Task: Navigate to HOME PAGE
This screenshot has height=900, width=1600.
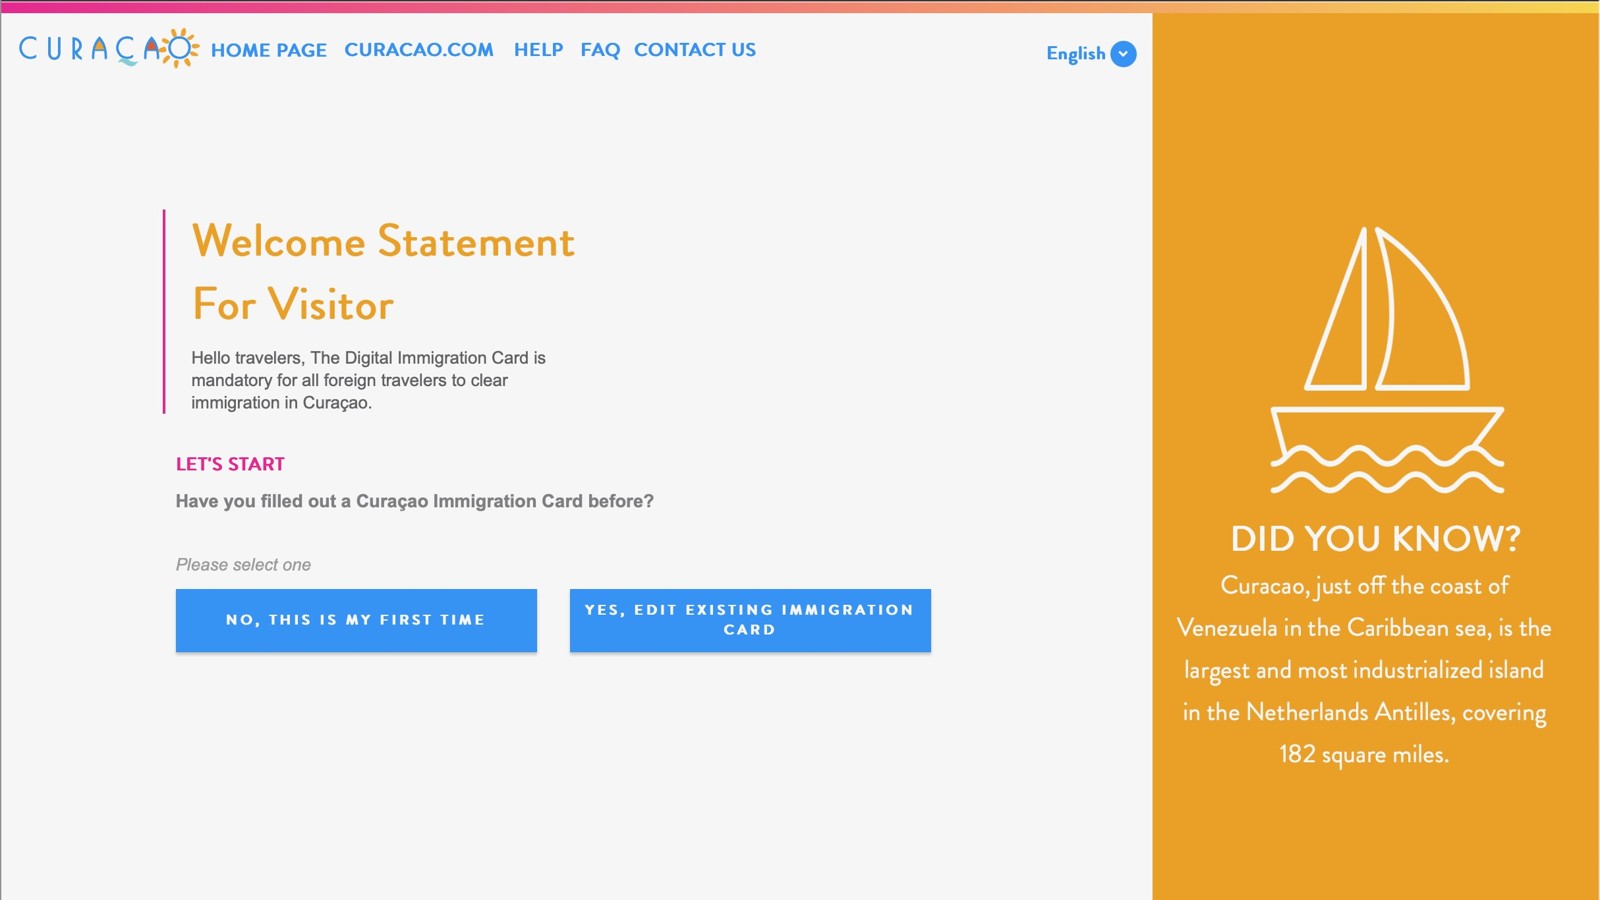Action: pyautogui.click(x=268, y=50)
